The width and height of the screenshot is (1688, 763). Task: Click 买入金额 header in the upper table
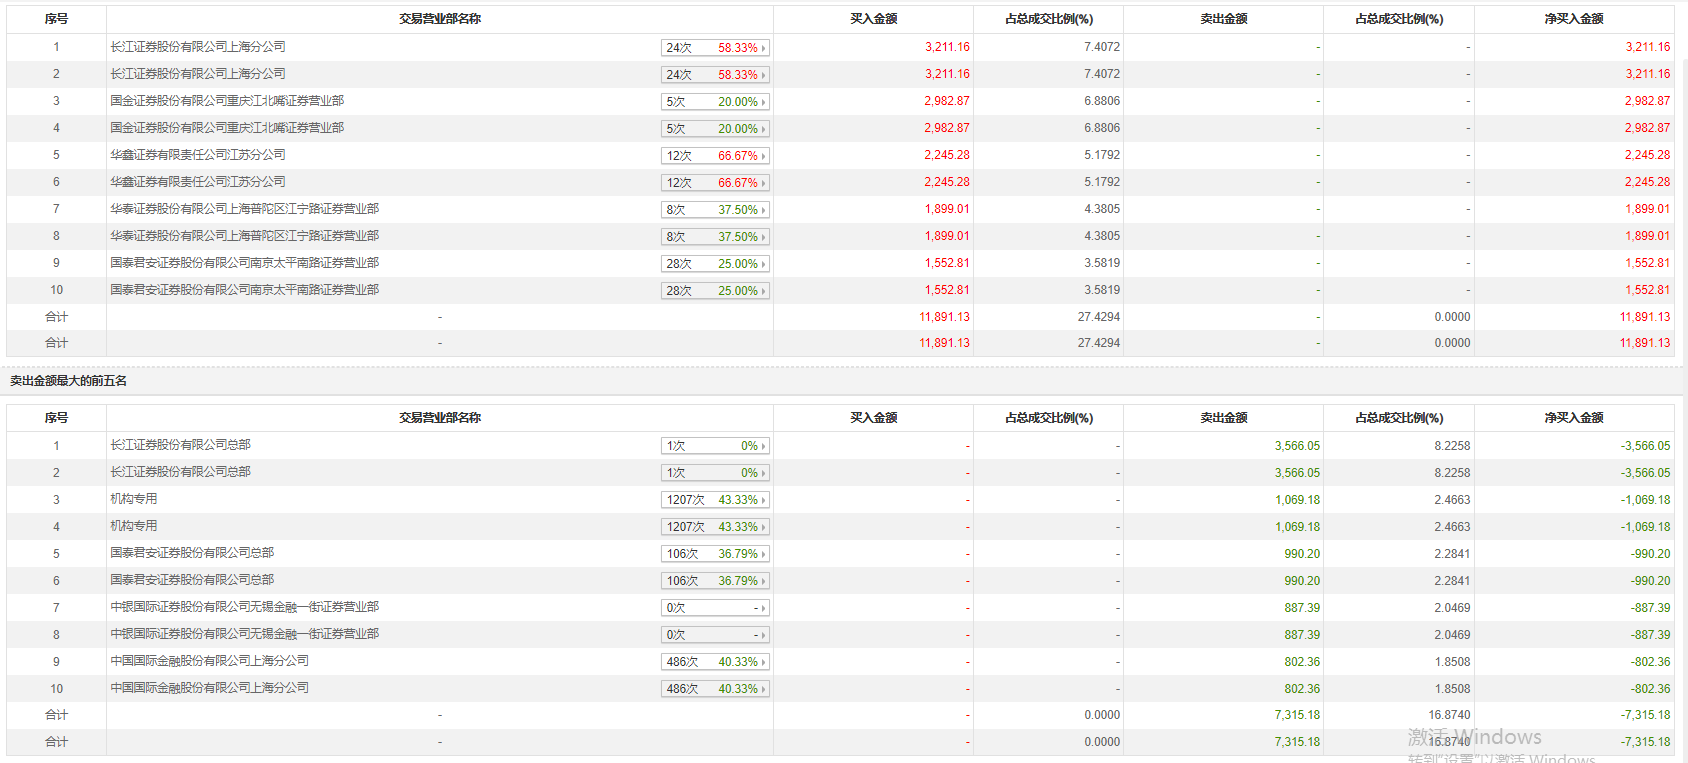874,19
